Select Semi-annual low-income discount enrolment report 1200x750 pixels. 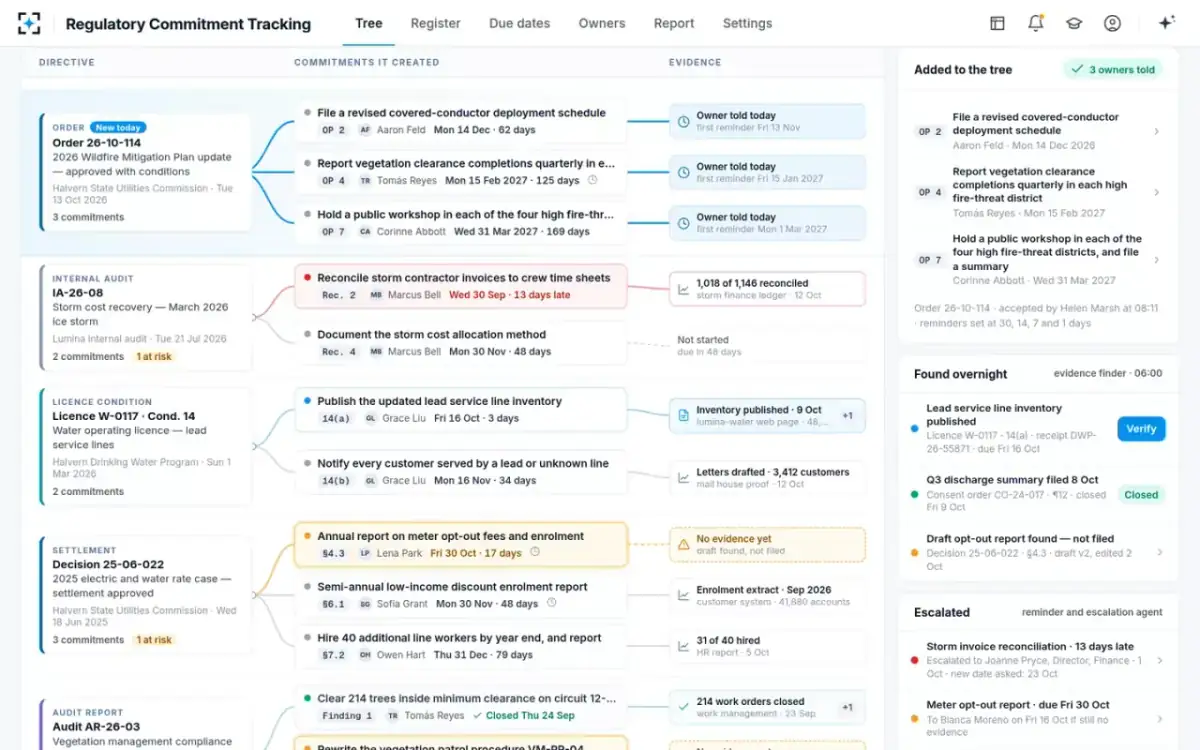click(461, 595)
